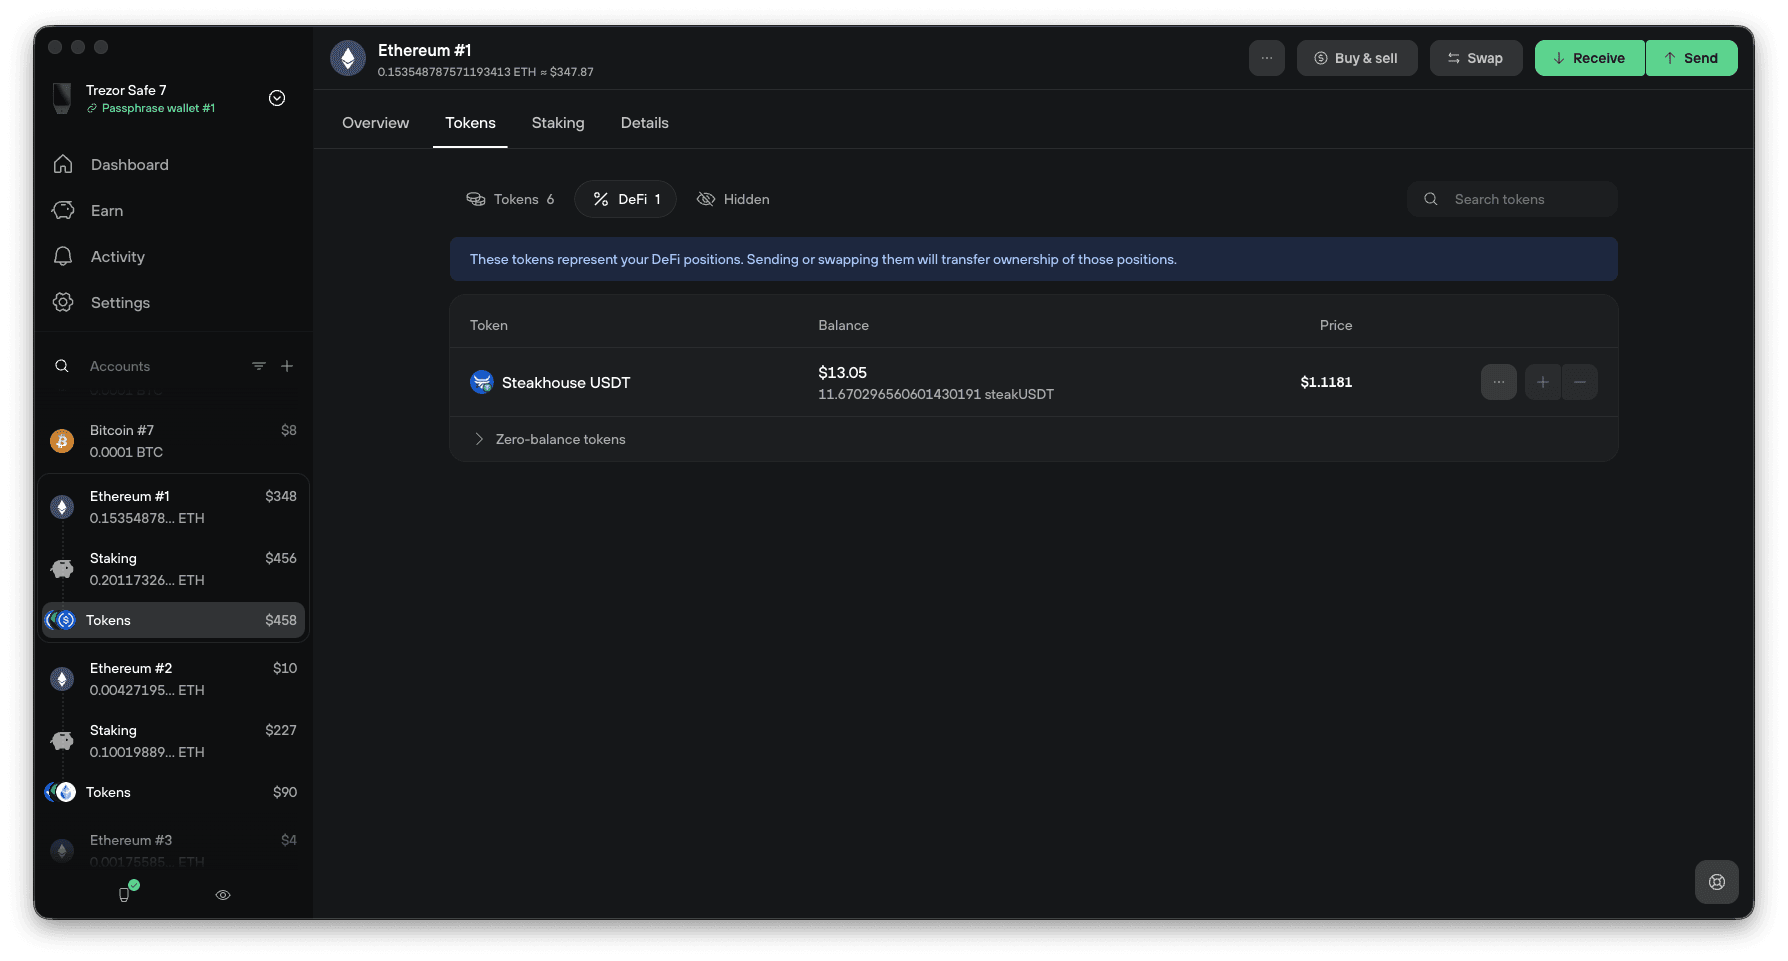The height and width of the screenshot is (961, 1788).
Task: Click the $13.05 balance value
Action: [842, 372]
